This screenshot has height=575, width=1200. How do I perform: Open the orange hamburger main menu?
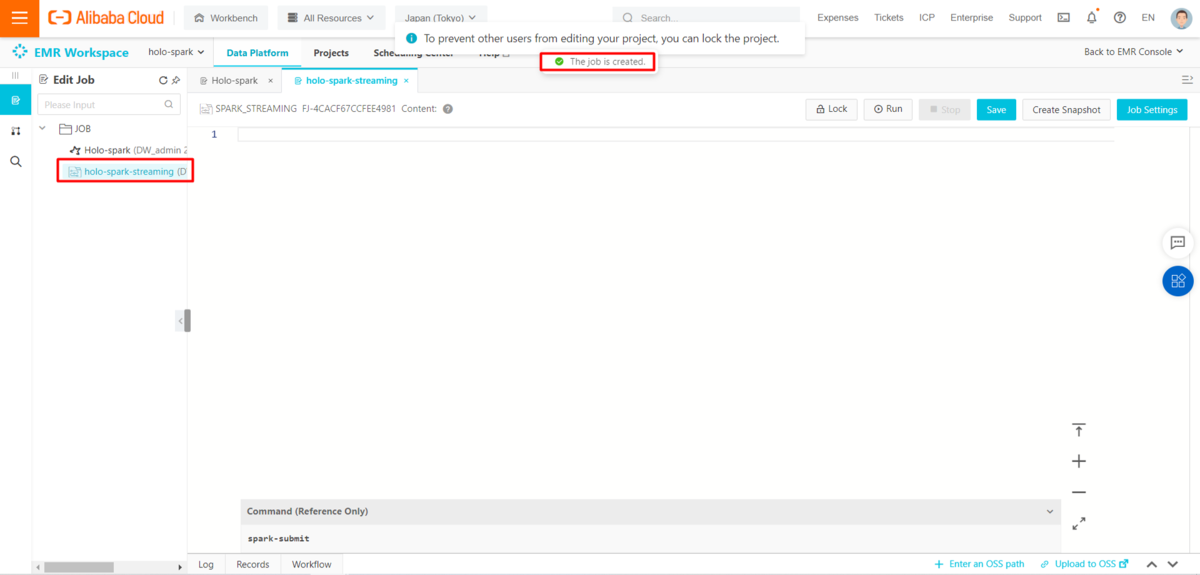[x=19, y=18]
